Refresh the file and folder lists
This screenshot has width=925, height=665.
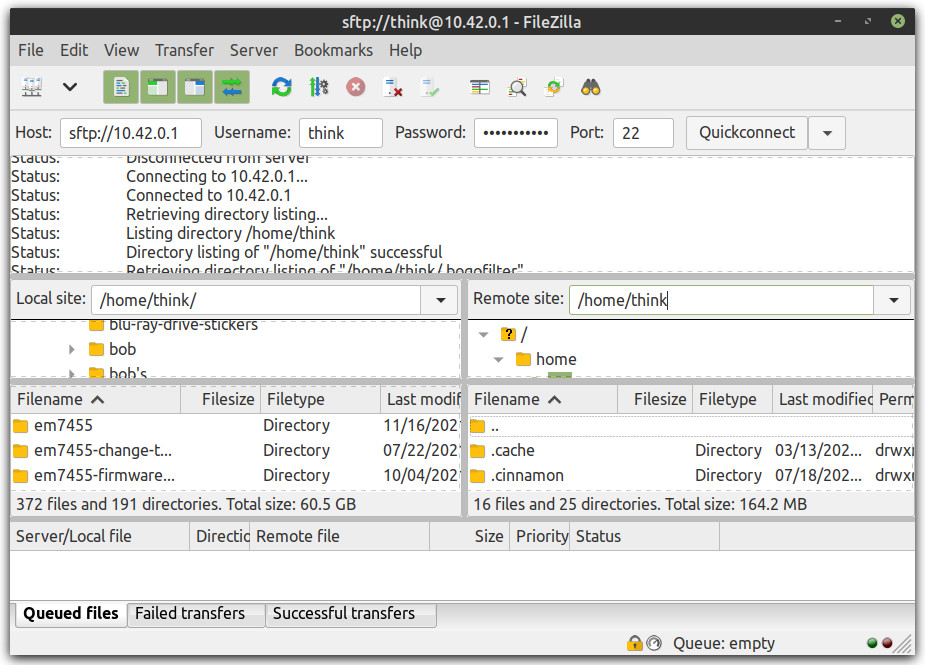(x=281, y=87)
